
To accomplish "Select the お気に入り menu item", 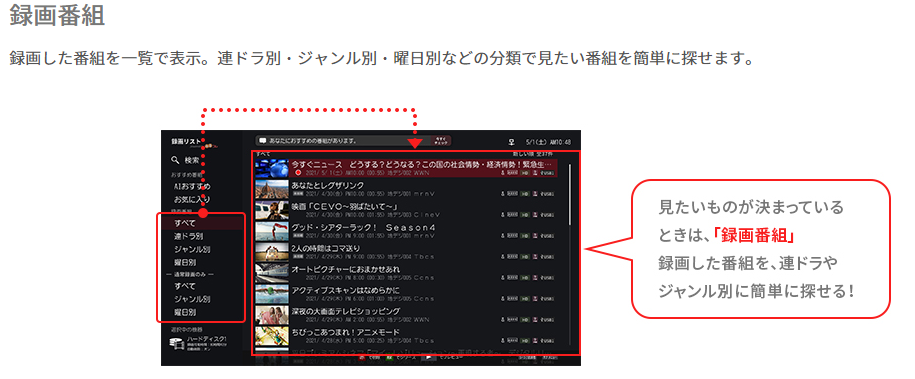I will pyautogui.click(x=192, y=200).
